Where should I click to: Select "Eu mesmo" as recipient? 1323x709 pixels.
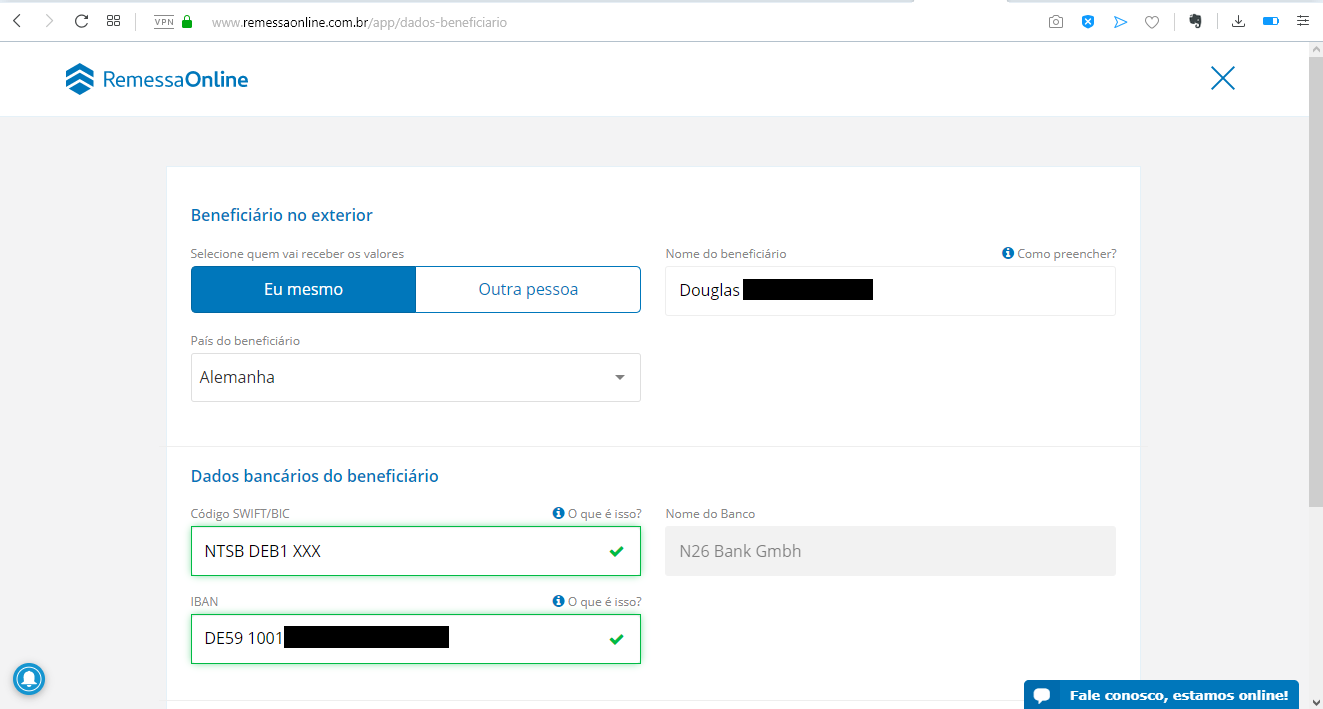click(x=303, y=289)
